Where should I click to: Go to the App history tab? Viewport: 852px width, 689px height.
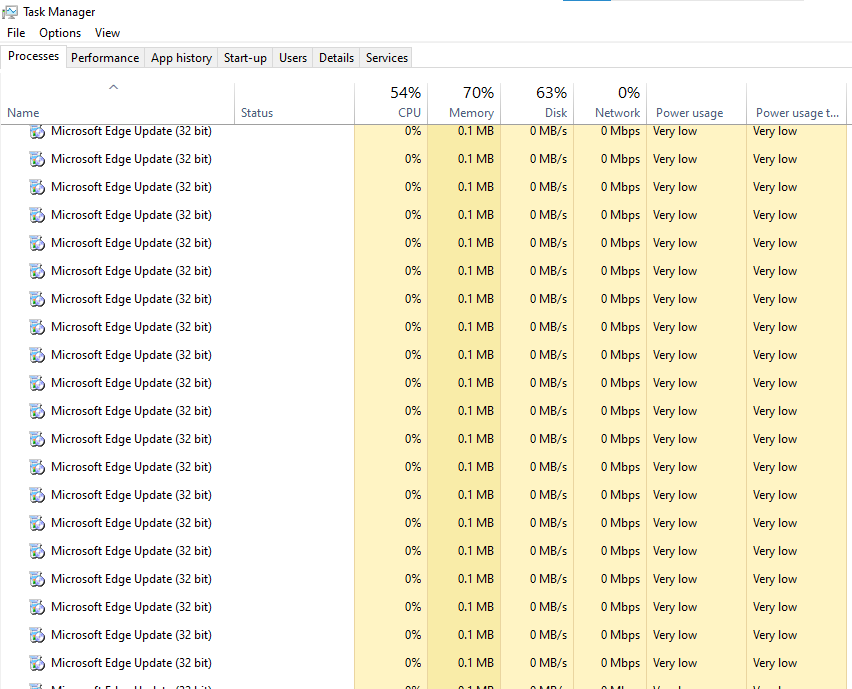181,58
